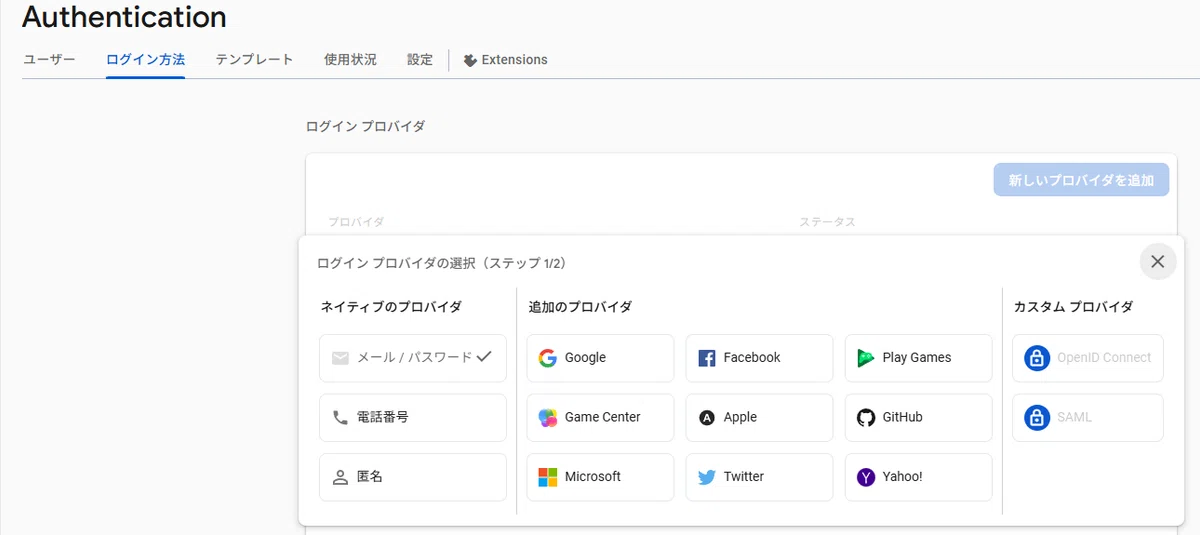Click the person icon for 匿名
This screenshot has width=1200, height=535.
340,477
